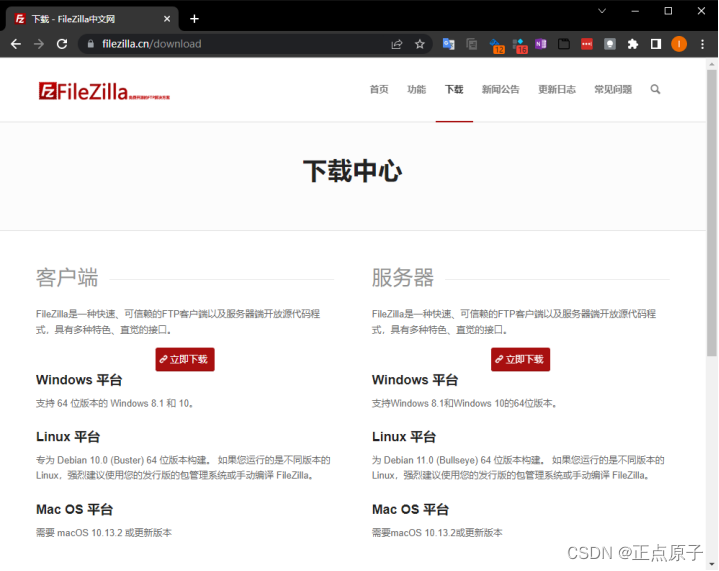Image resolution: width=719 pixels, height=571 pixels.
Task: Click the Debian 11.0 (Bullseye) description text
Action: click(x=518, y=468)
